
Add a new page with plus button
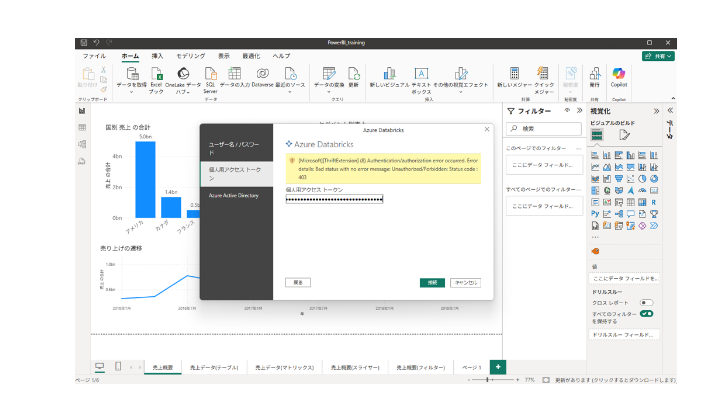click(x=498, y=367)
